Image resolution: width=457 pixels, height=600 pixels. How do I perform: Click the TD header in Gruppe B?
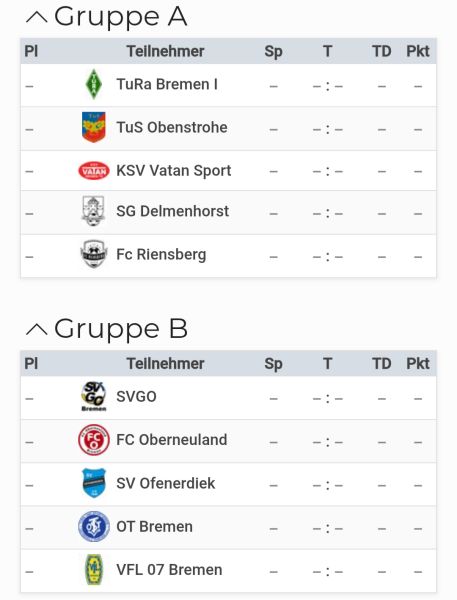[382, 364]
